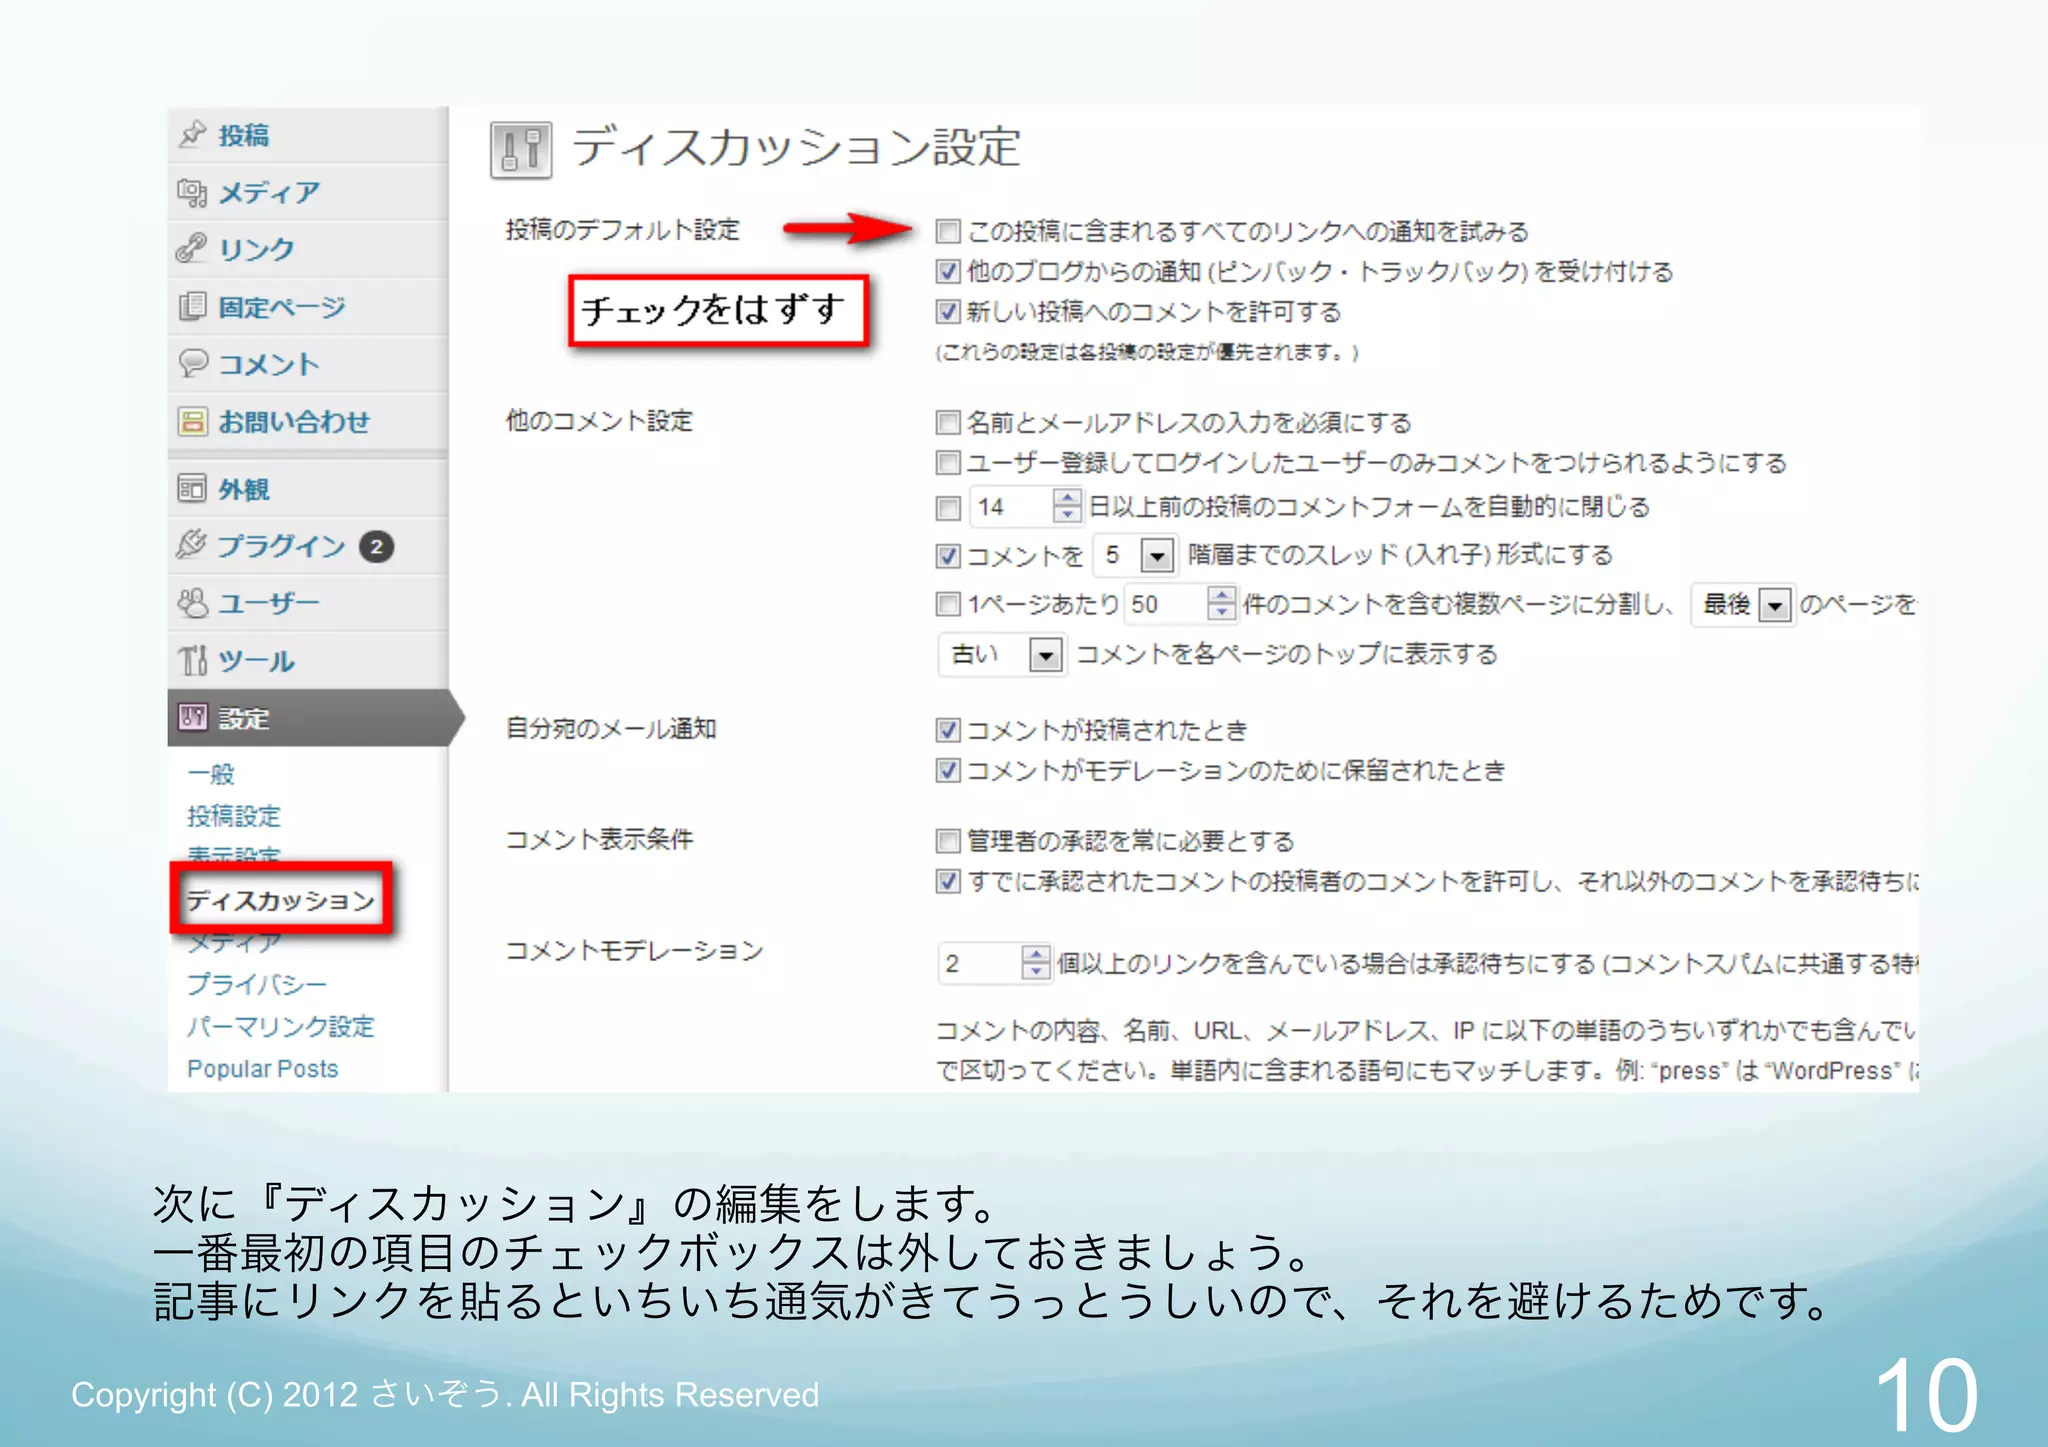Click the contact form icon beside お問い合わせ

[x=192, y=421]
